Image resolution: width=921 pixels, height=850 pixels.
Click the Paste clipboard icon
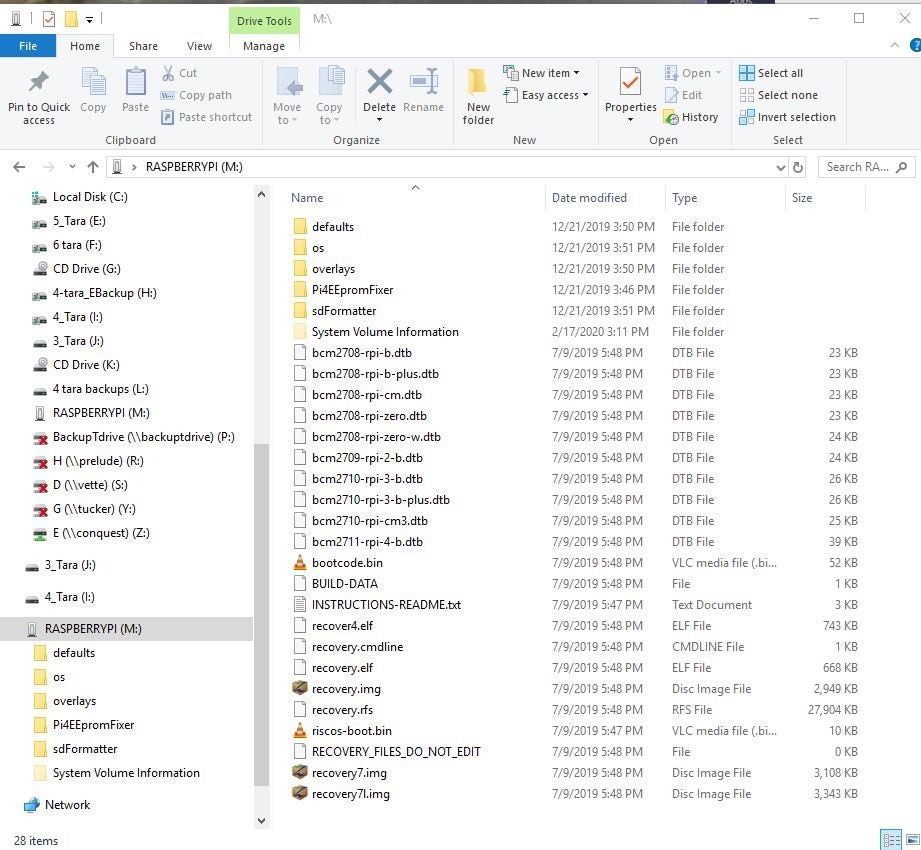(136, 81)
